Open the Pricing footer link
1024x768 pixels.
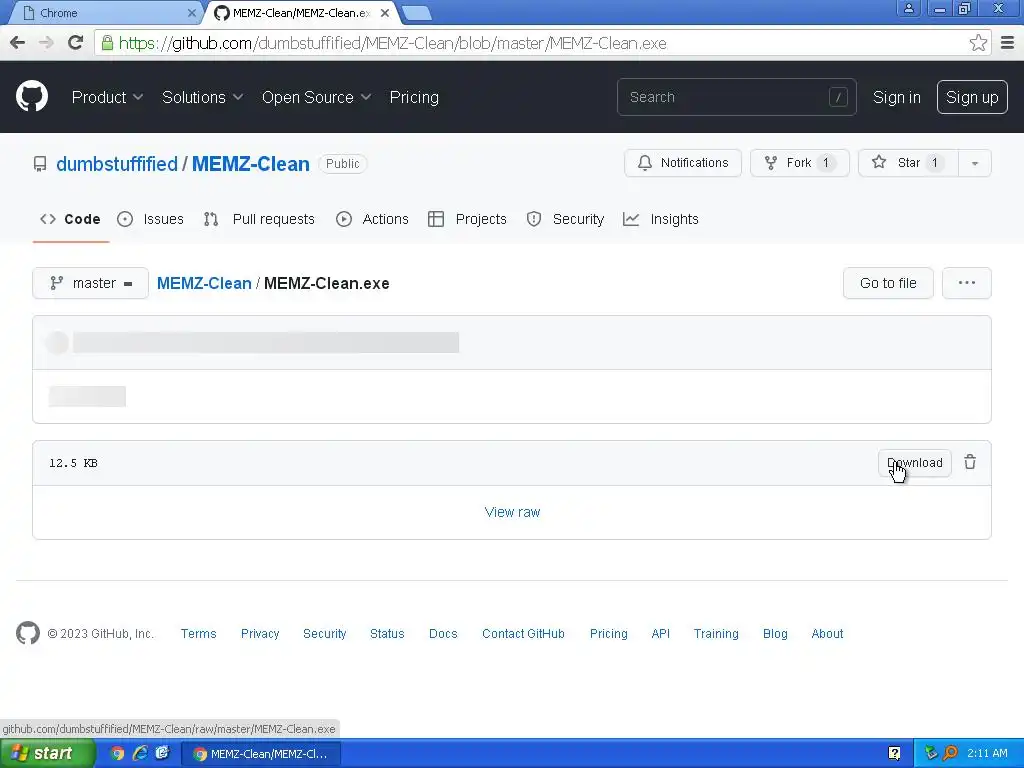(609, 633)
